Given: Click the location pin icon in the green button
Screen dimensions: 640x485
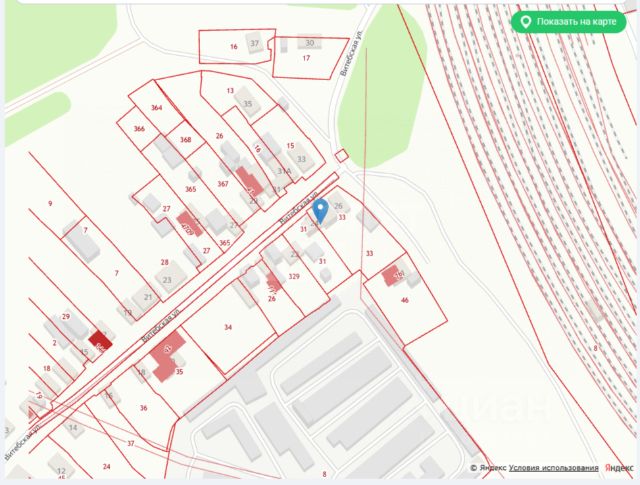Looking at the screenshot, I should pos(526,22).
